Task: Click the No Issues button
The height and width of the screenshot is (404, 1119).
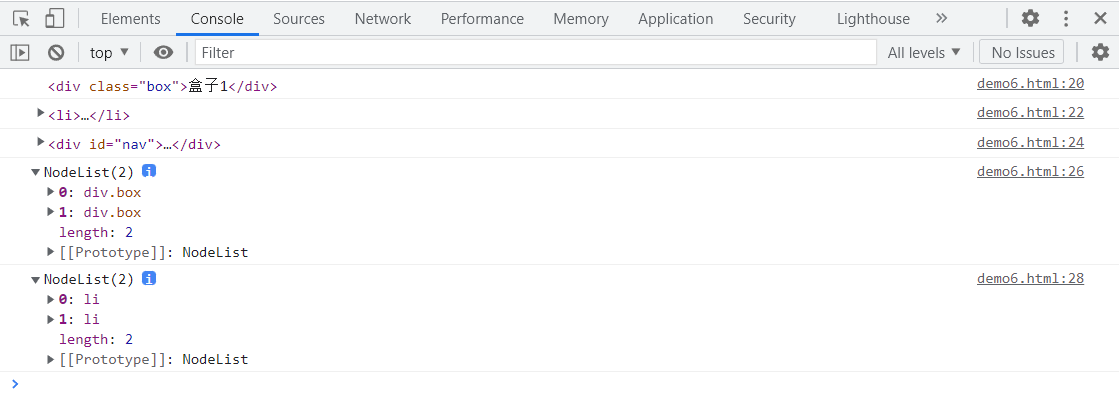Action: (1023, 53)
